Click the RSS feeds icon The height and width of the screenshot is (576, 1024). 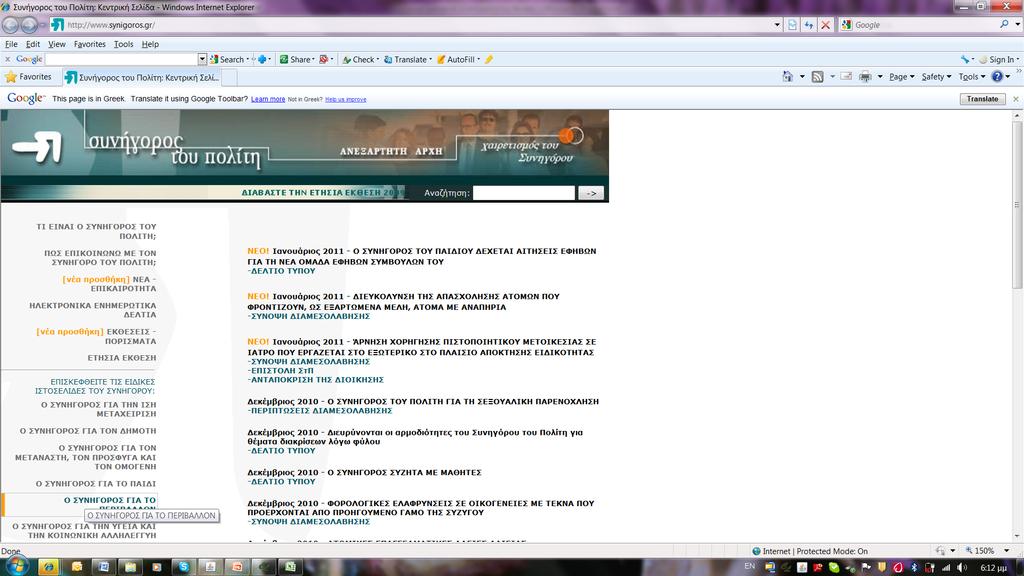point(817,77)
